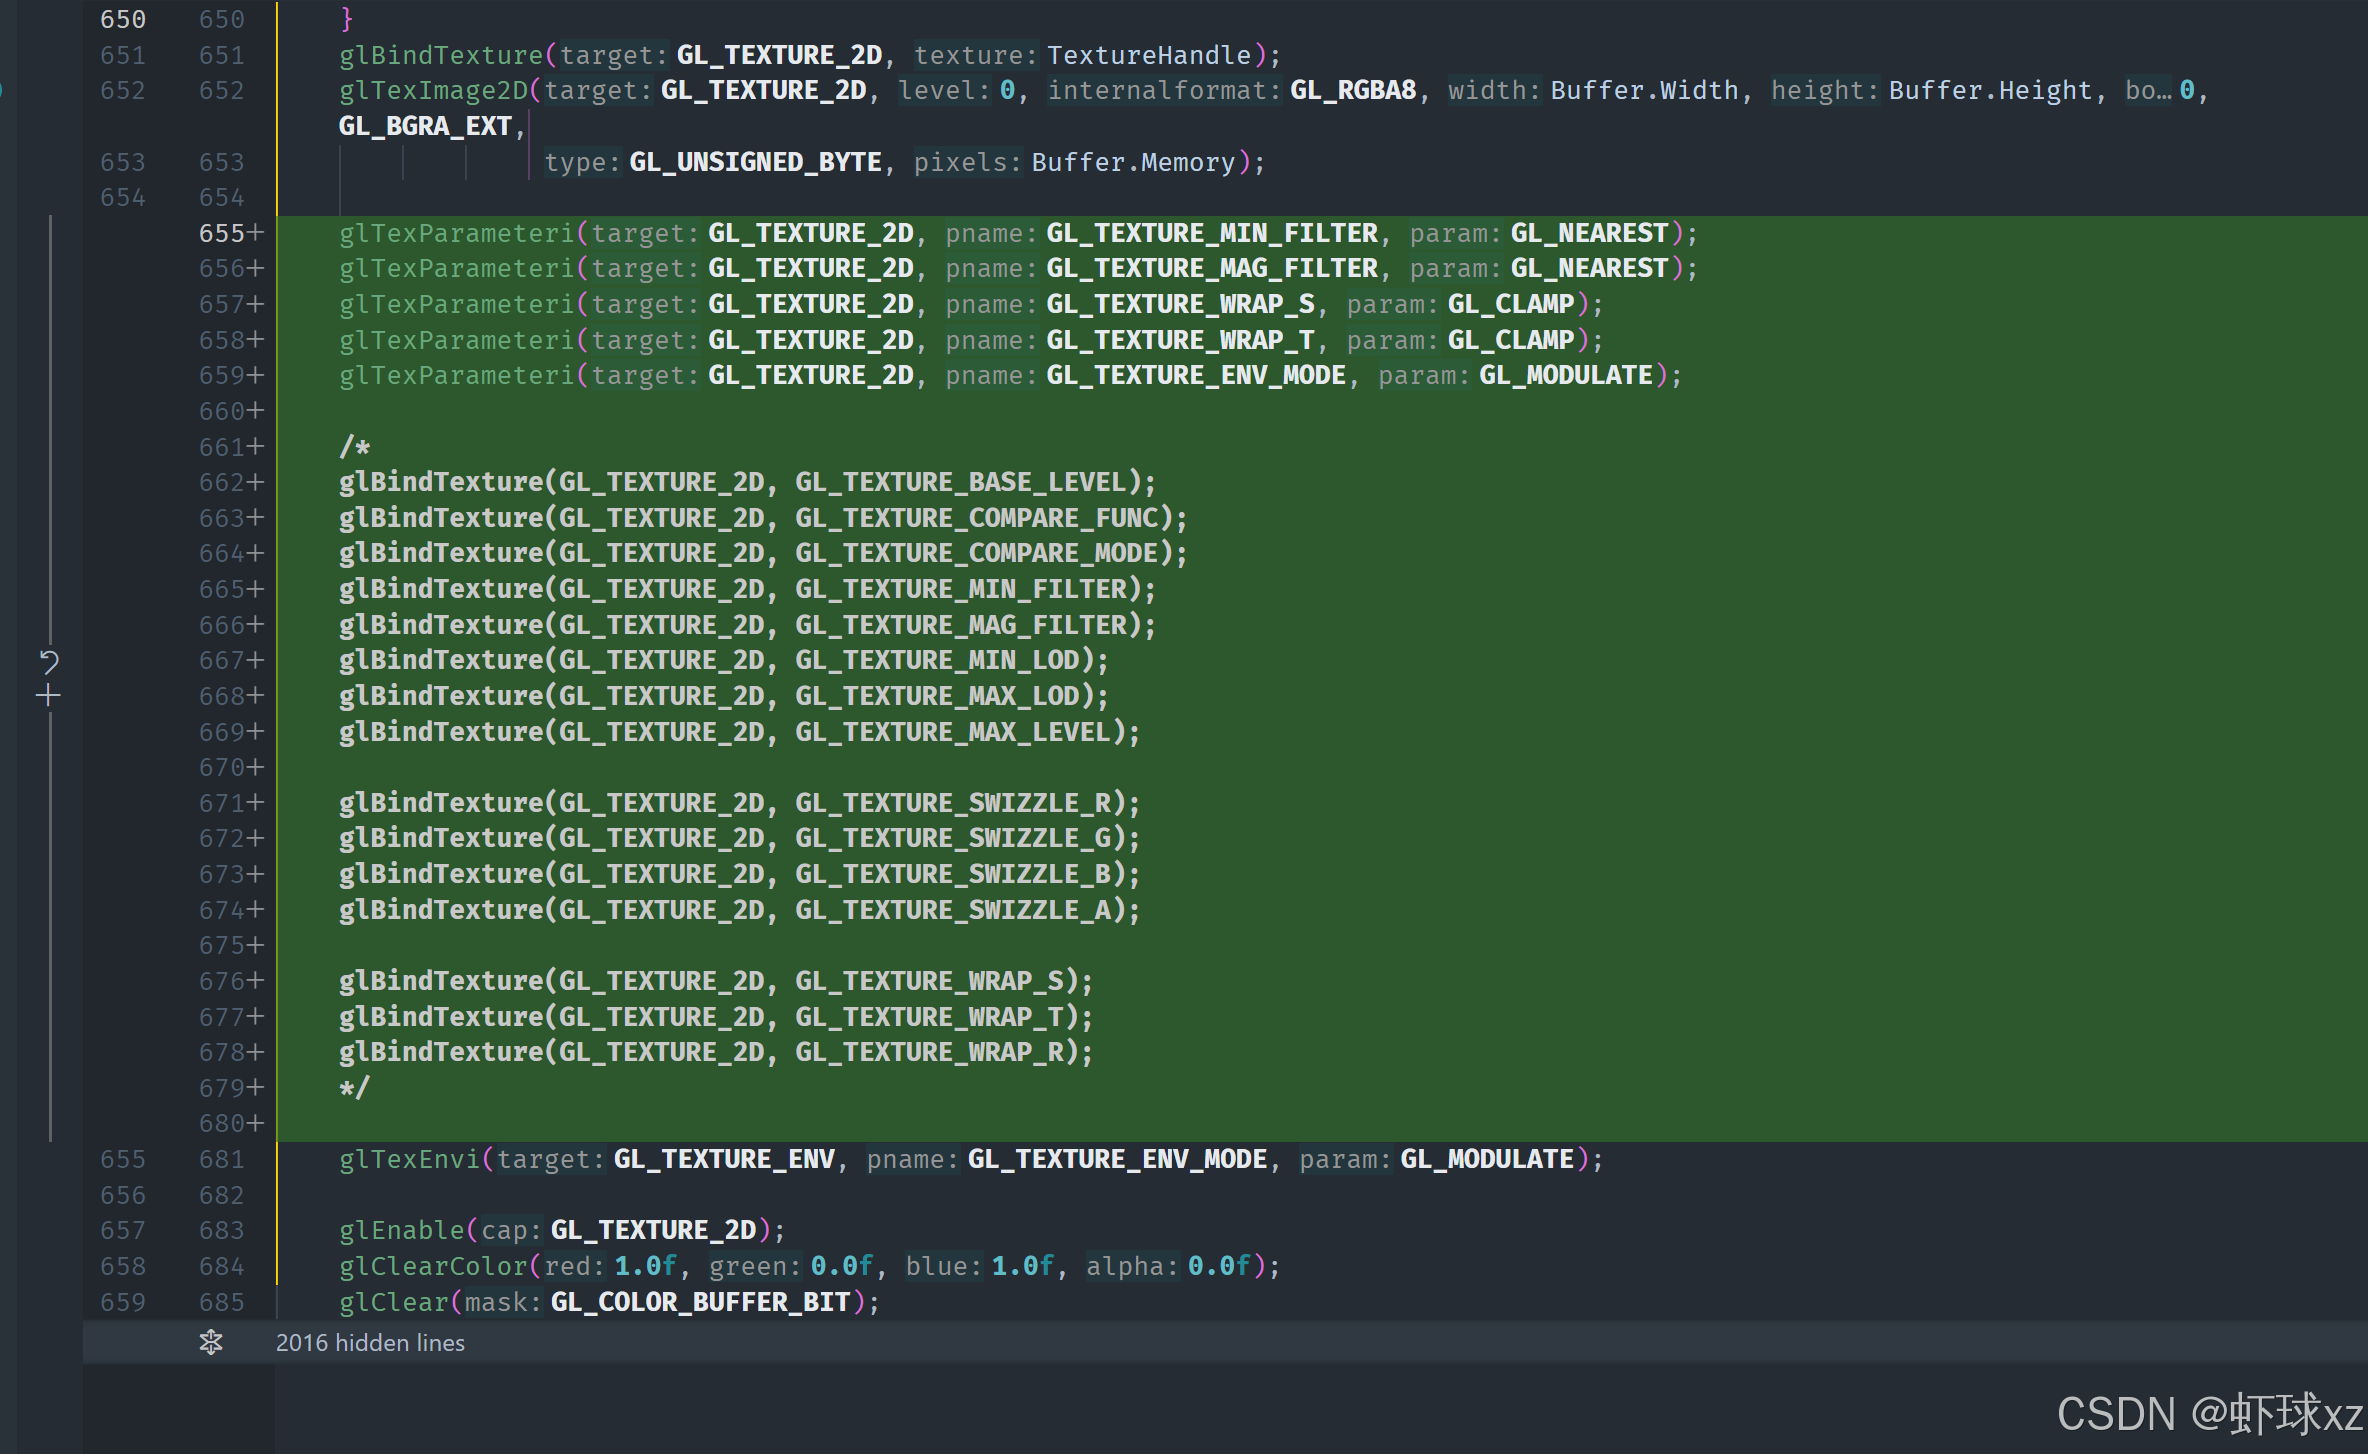Image resolution: width=2368 pixels, height=1454 pixels.
Task: Click the 1.0f red value in glClearColor
Action: [x=645, y=1266]
